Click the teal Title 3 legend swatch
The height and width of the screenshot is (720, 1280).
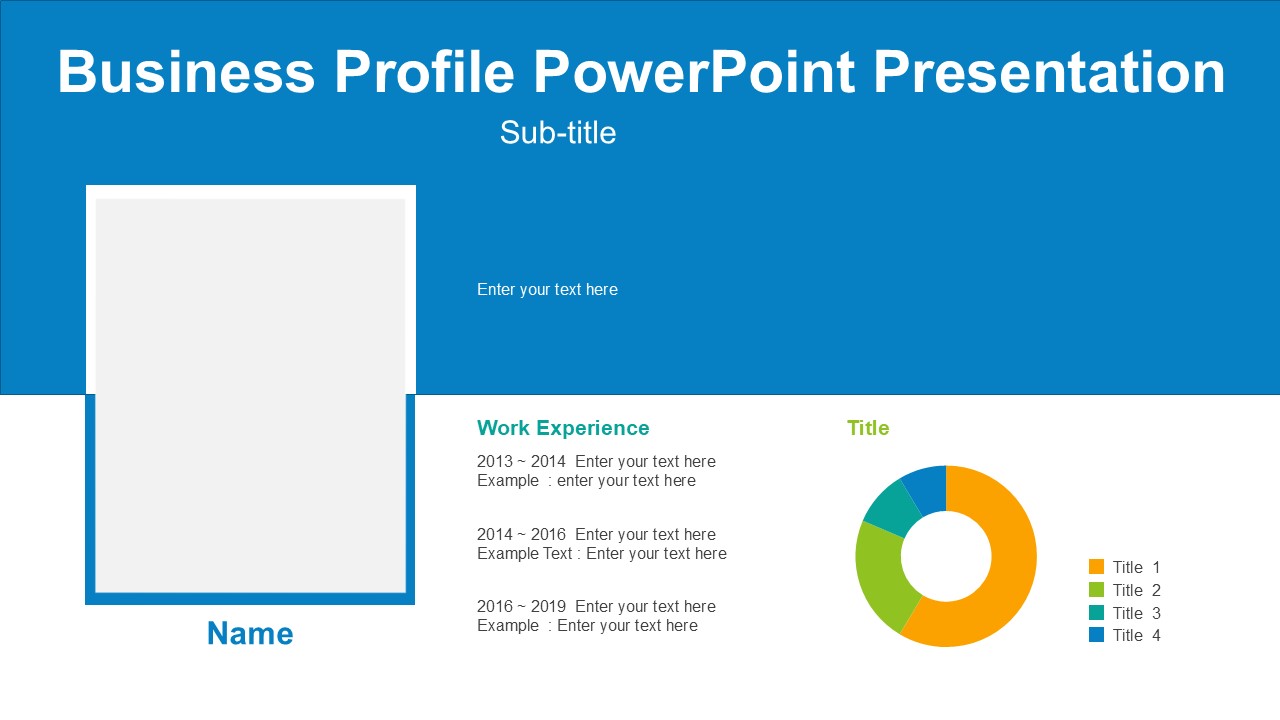click(1096, 613)
